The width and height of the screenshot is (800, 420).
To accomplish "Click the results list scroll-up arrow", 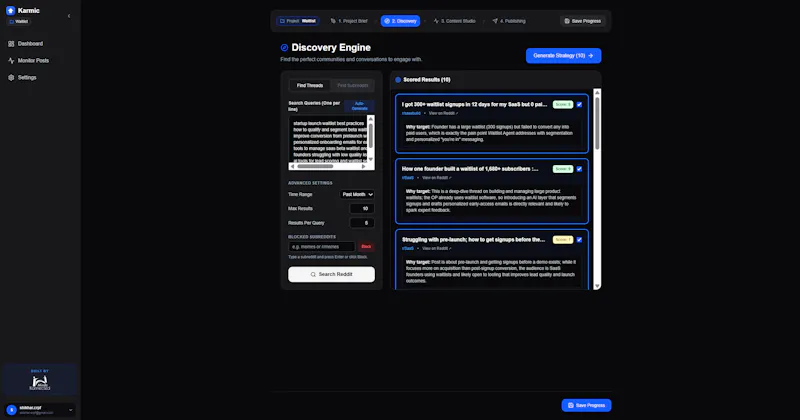I will pos(597,92).
